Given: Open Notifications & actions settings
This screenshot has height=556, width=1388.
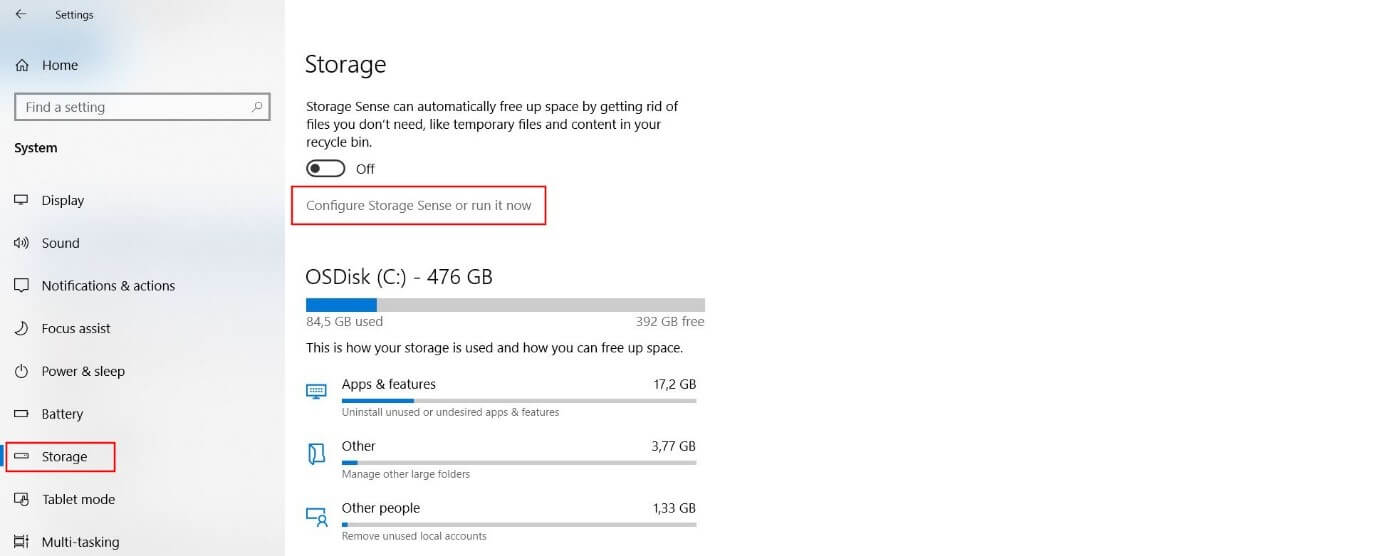Looking at the screenshot, I should click(x=108, y=286).
